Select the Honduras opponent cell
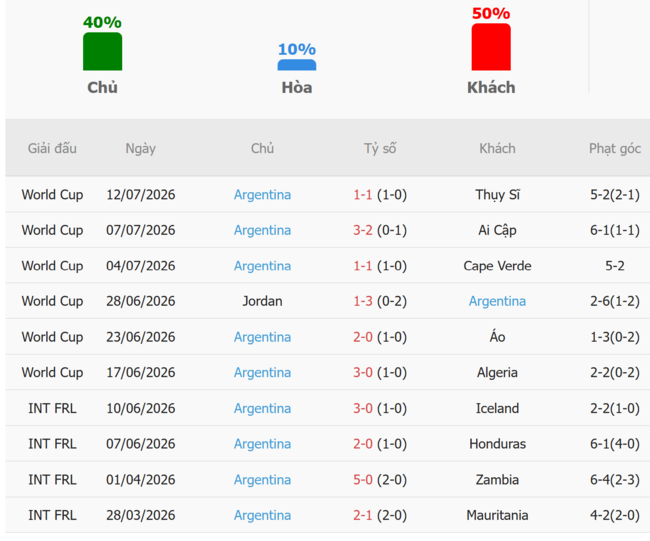This screenshot has height=541, width=650. coord(497,444)
